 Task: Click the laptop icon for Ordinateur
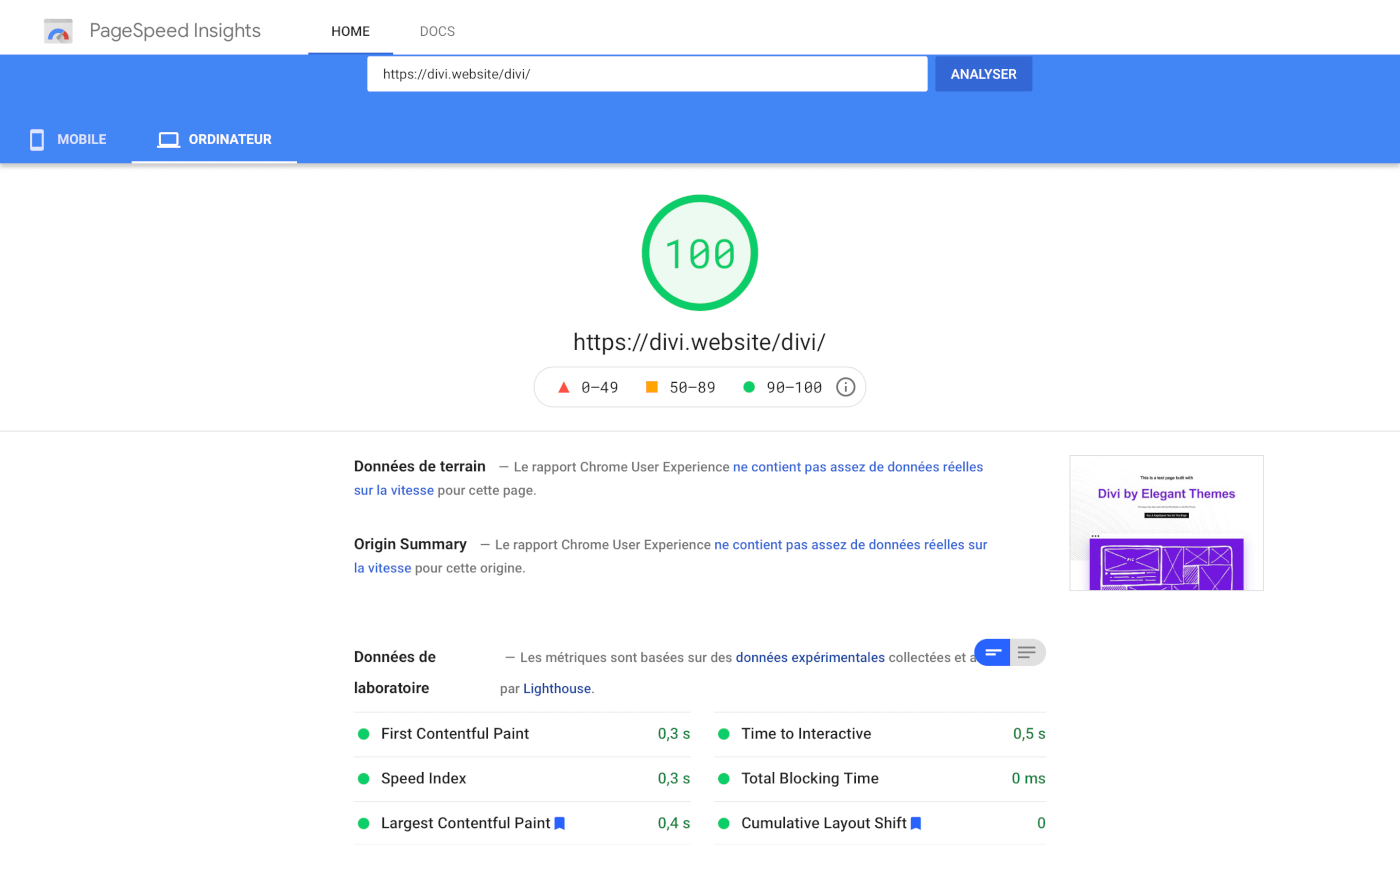[x=169, y=139]
